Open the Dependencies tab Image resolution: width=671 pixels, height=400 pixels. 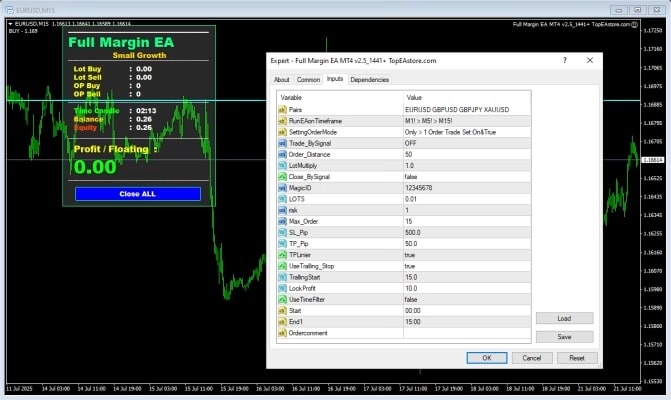[369, 80]
